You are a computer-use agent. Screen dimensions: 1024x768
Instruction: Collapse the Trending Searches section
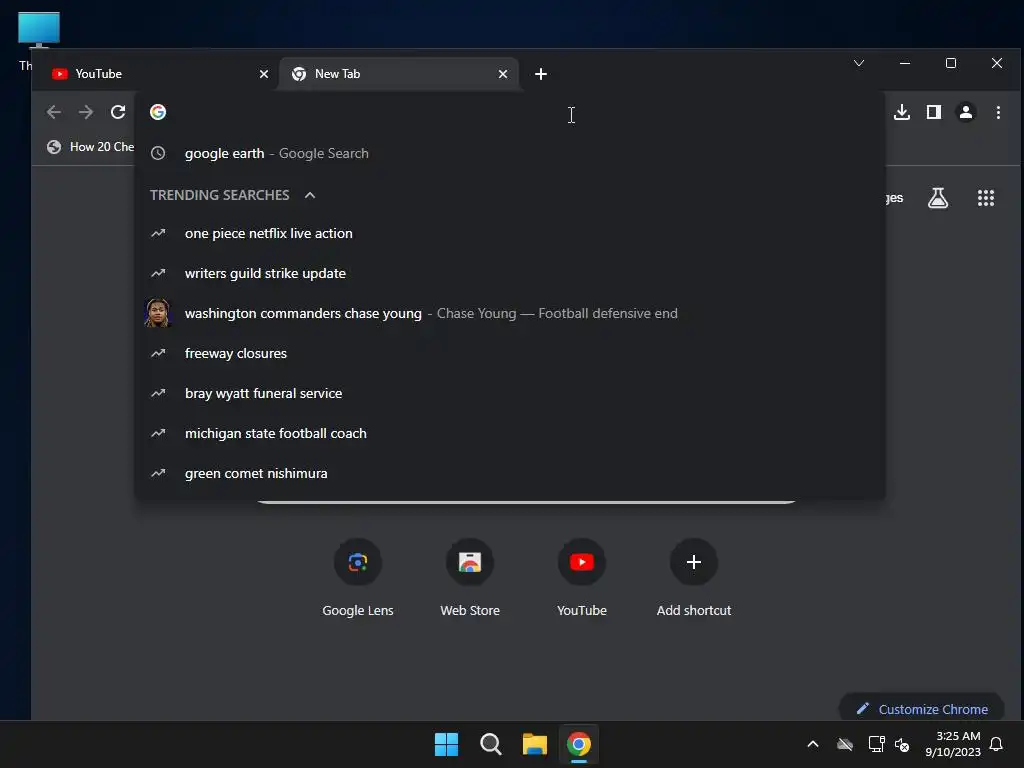click(310, 195)
